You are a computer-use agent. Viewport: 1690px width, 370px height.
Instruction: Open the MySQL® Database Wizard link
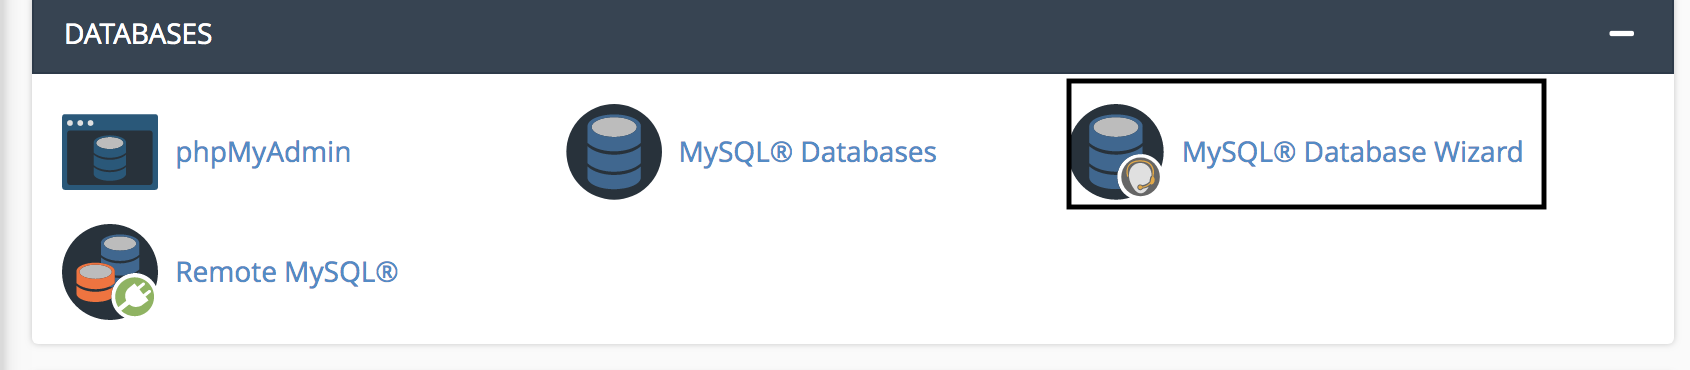tap(1353, 152)
